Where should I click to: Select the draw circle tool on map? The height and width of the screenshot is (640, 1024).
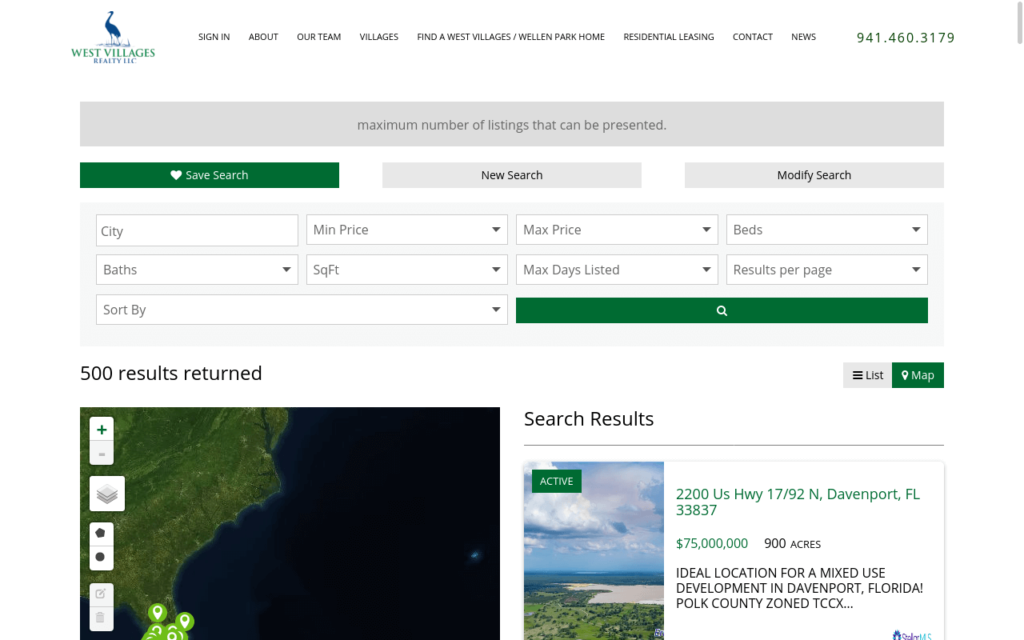tap(101, 557)
